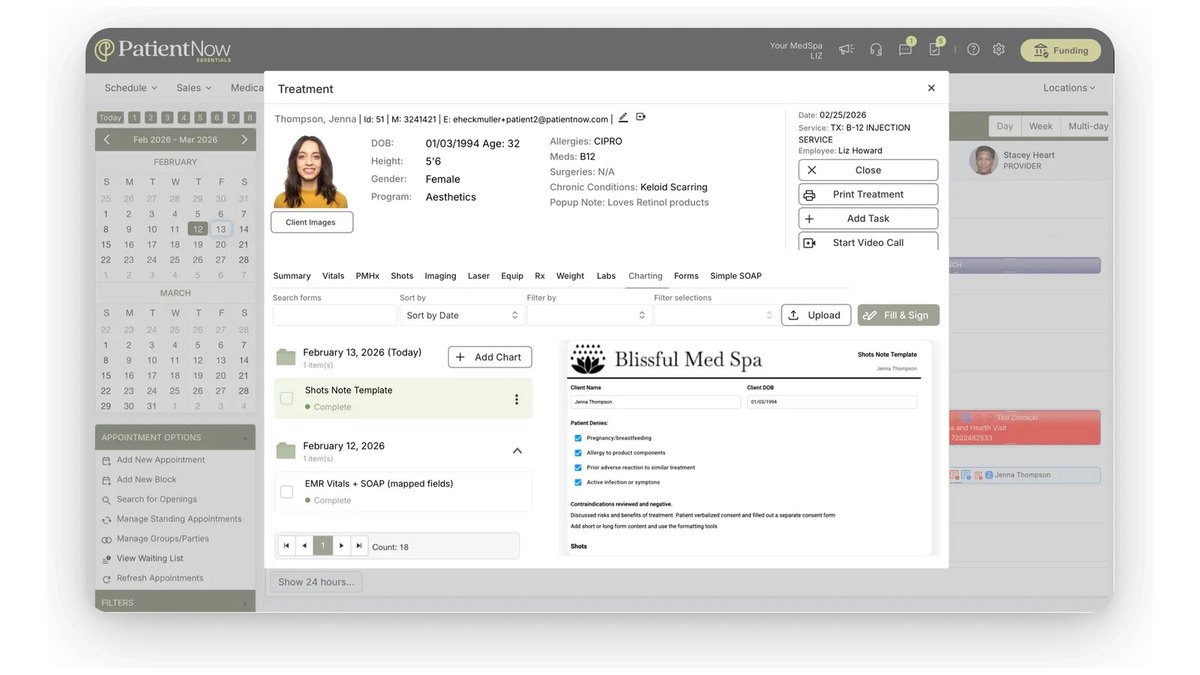Click the megaphone announcements icon in header
Viewport: 1200px width, 675px height.
click(x=846, y=49)
